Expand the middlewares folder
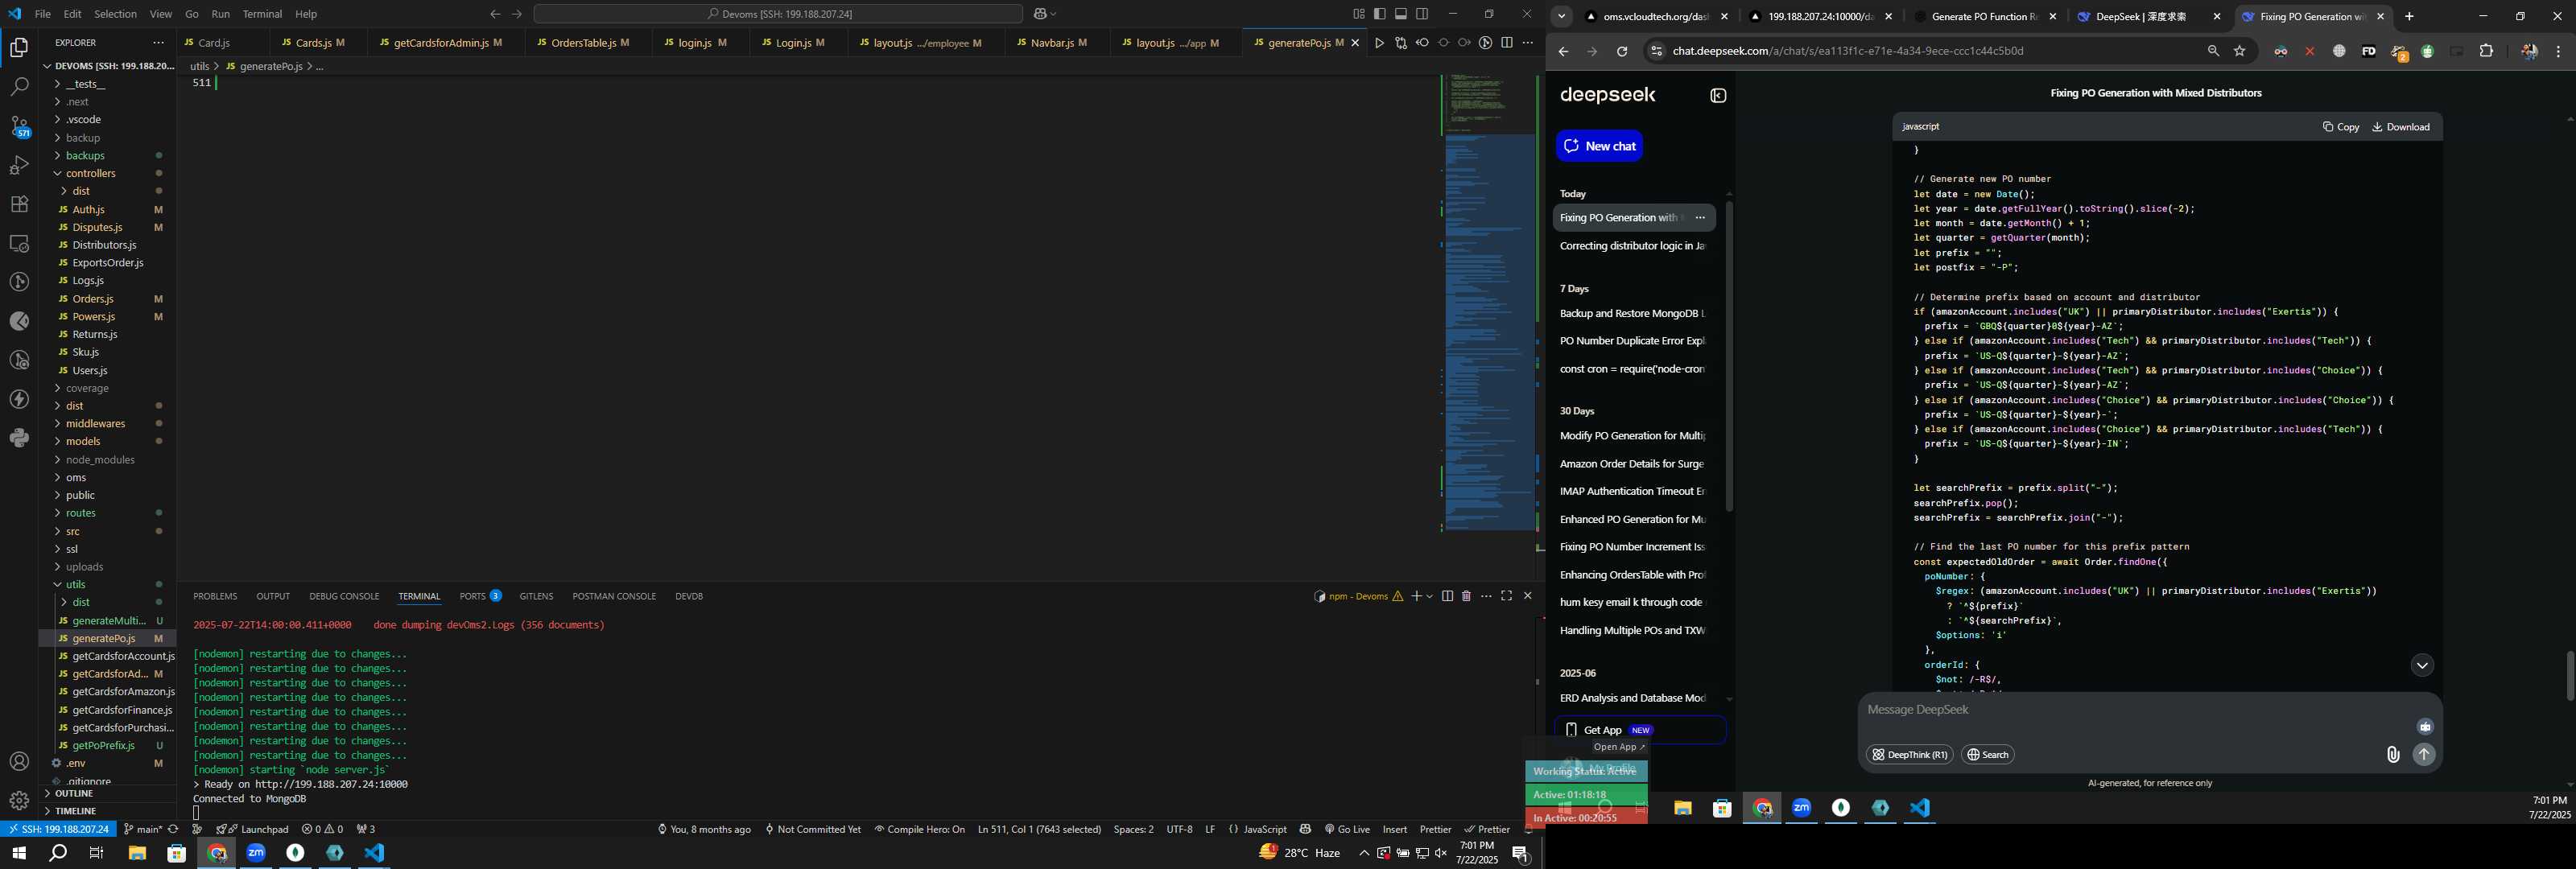The image size is (2576, 869). point(107,424)
